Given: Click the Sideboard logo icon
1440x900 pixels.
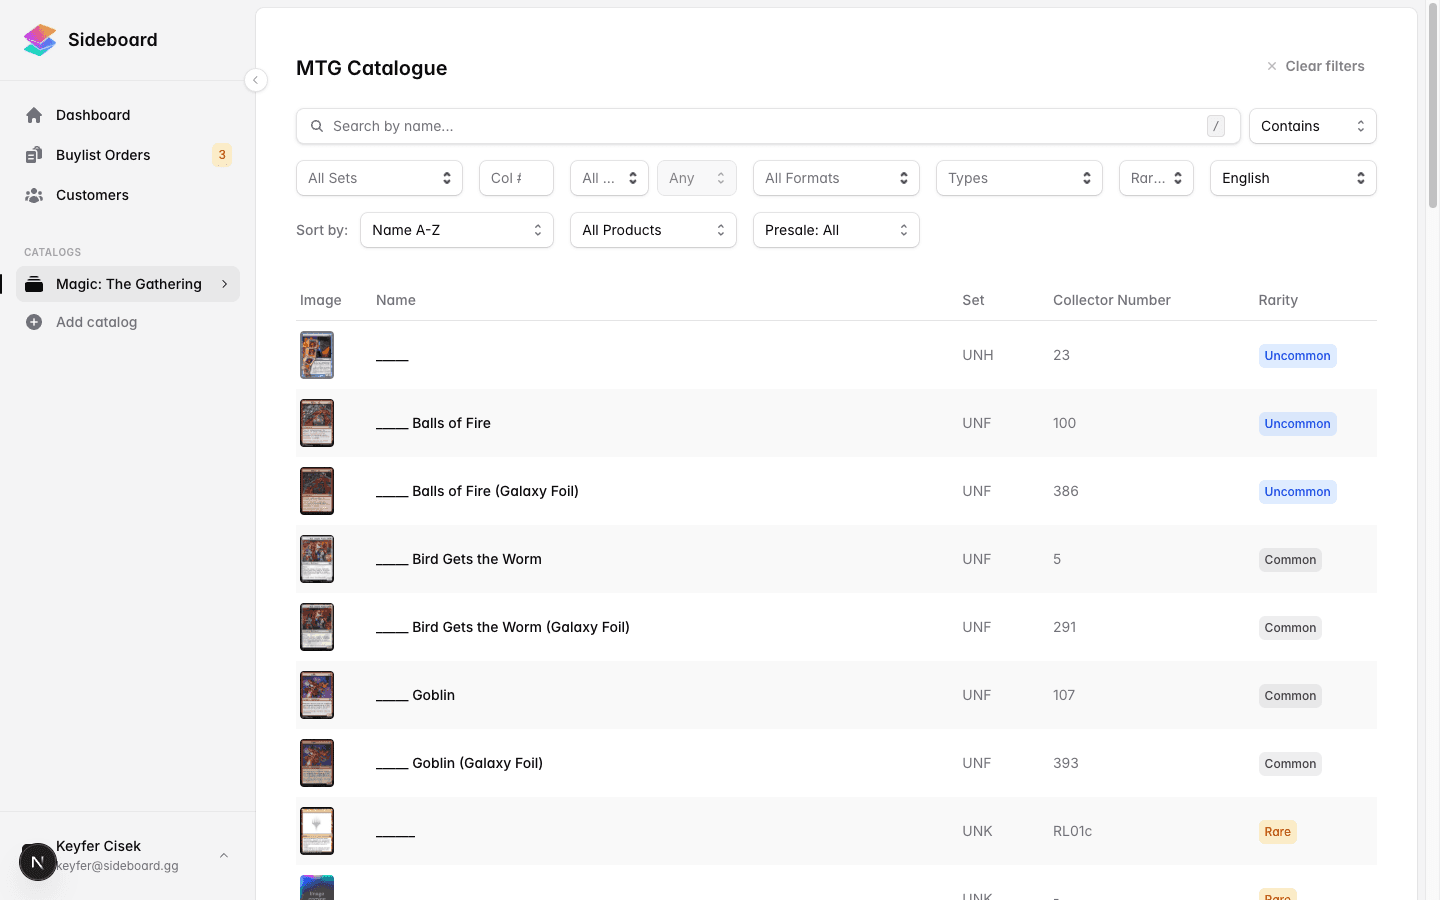Looking at the screenshot, I should point(40,40).
